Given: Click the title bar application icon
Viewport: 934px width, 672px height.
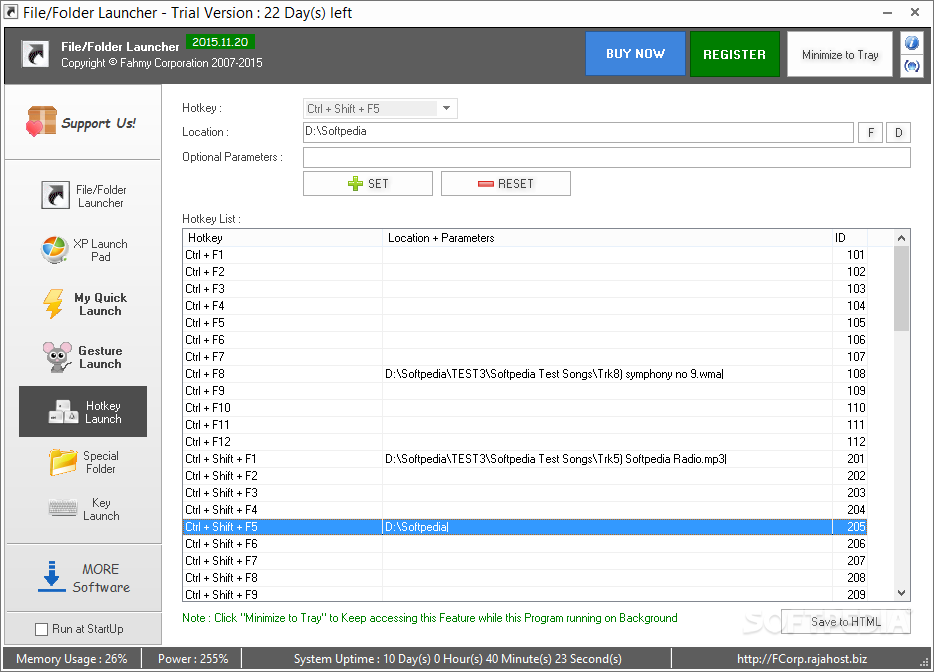Looking at the screenshot, I should 11,12.
